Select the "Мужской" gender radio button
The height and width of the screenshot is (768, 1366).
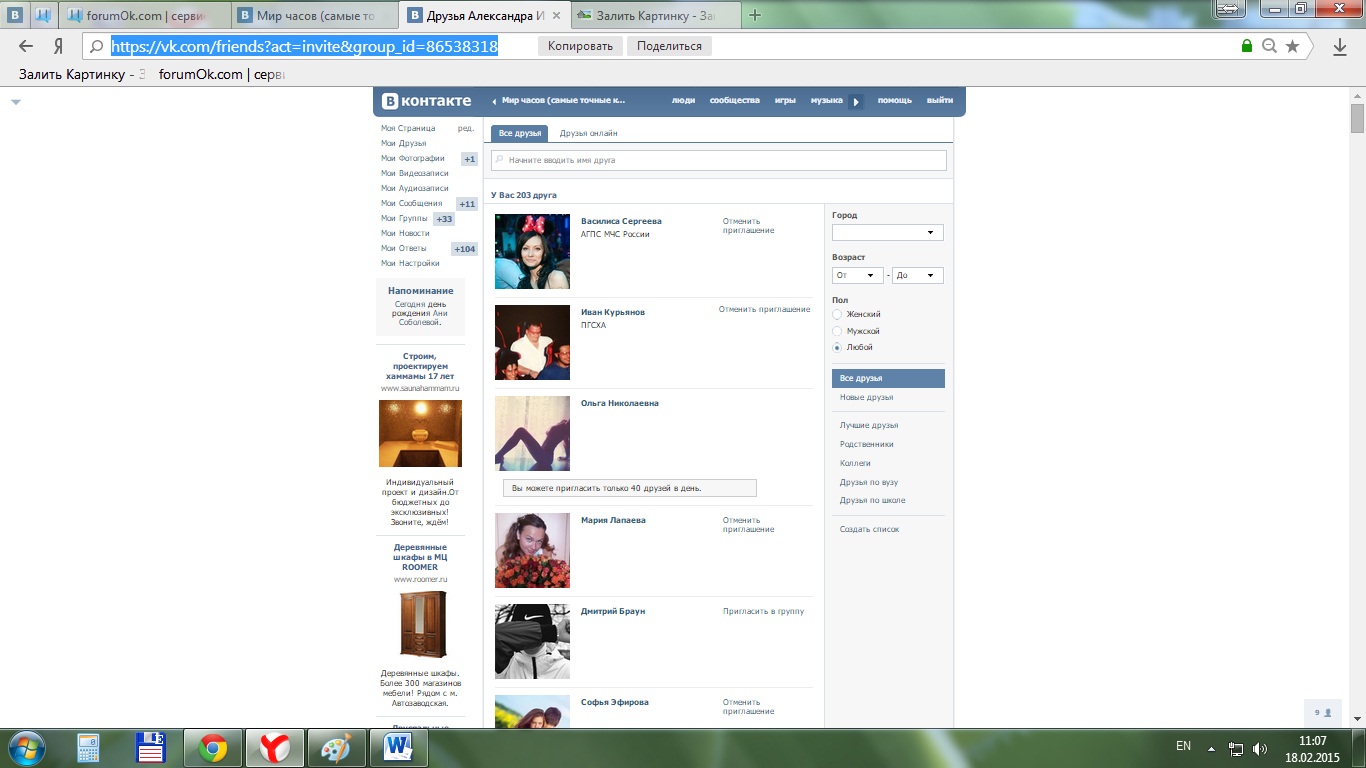coord(837,331)
